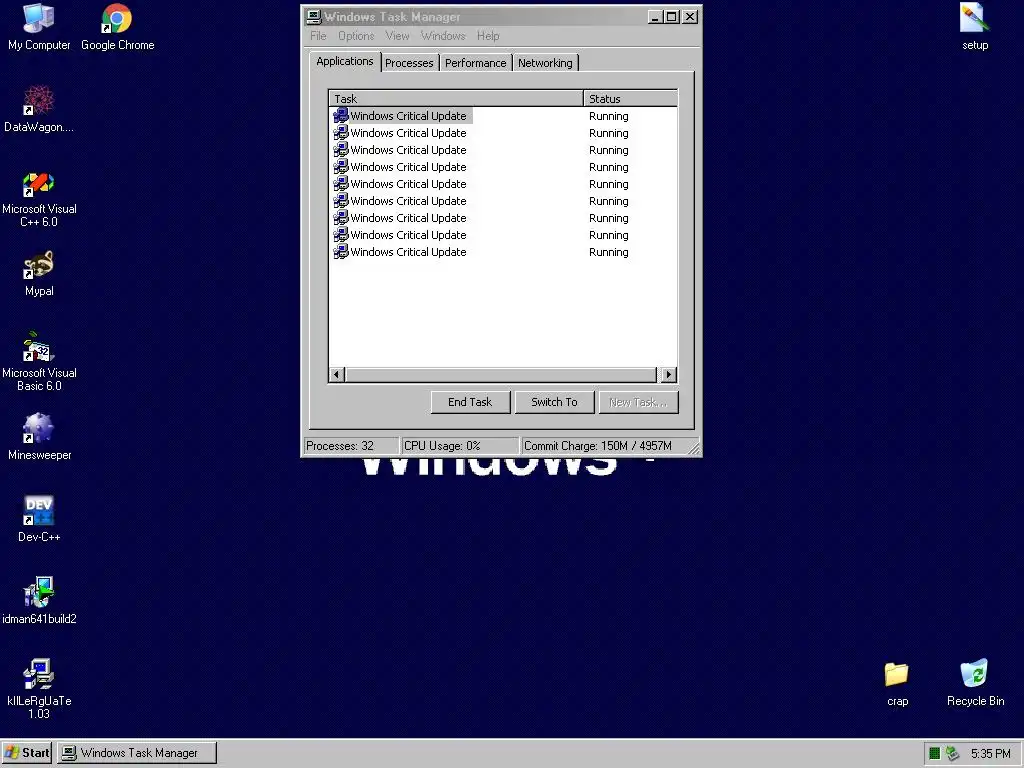Open the View menu
This screenshot has height=768, width=1024.
click(x=397, y=36)
